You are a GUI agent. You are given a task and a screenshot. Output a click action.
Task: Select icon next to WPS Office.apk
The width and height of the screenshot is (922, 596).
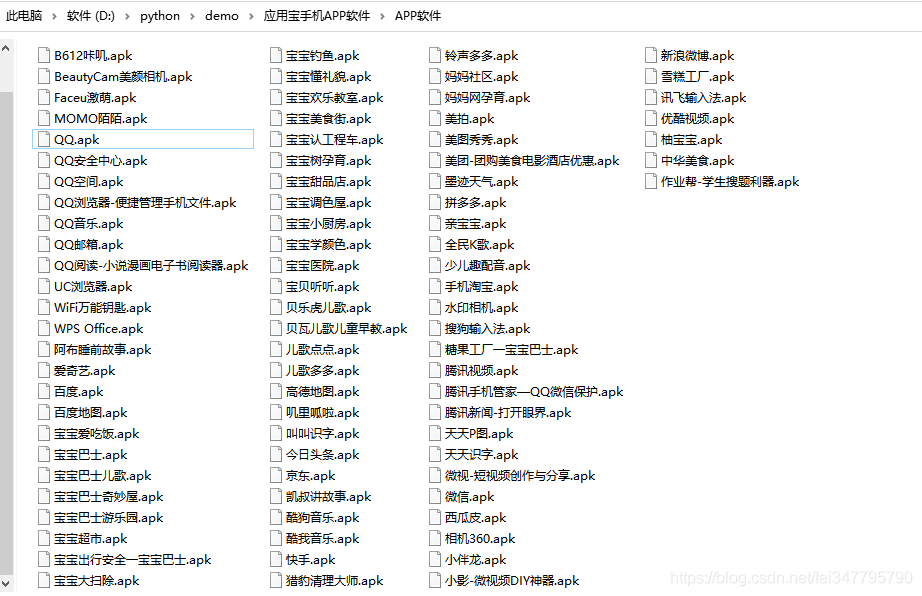coord(44,329)
